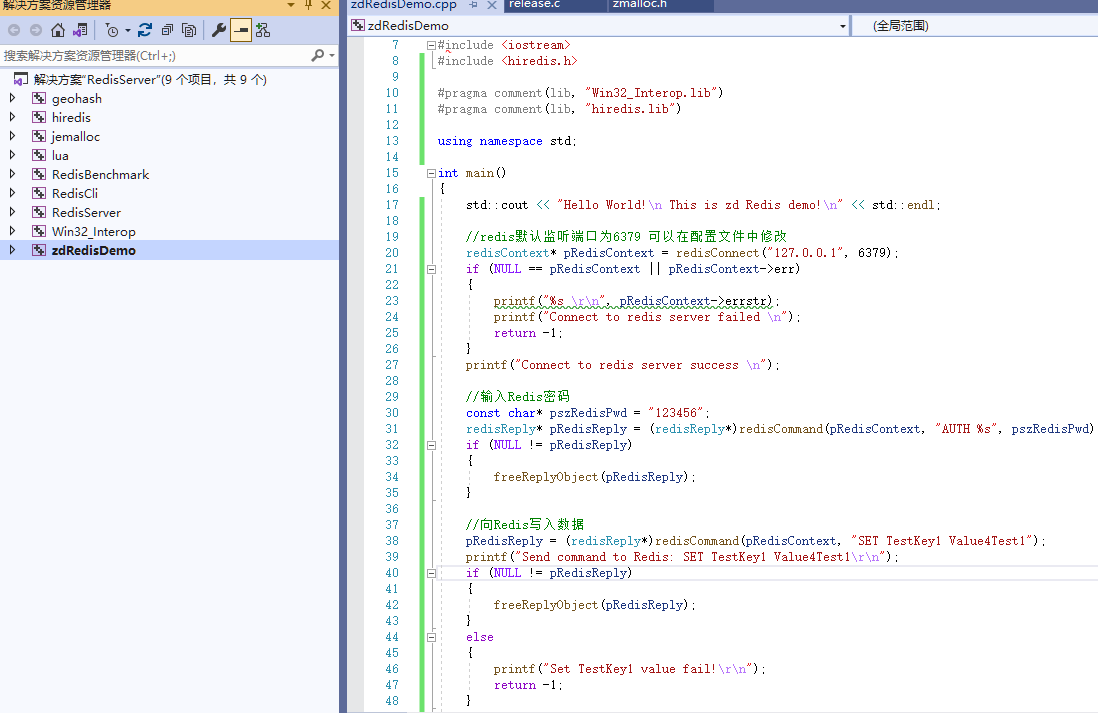Expand the RedisBenchmark project node
Screen dimensions: 1098x713
pos(12,174)
